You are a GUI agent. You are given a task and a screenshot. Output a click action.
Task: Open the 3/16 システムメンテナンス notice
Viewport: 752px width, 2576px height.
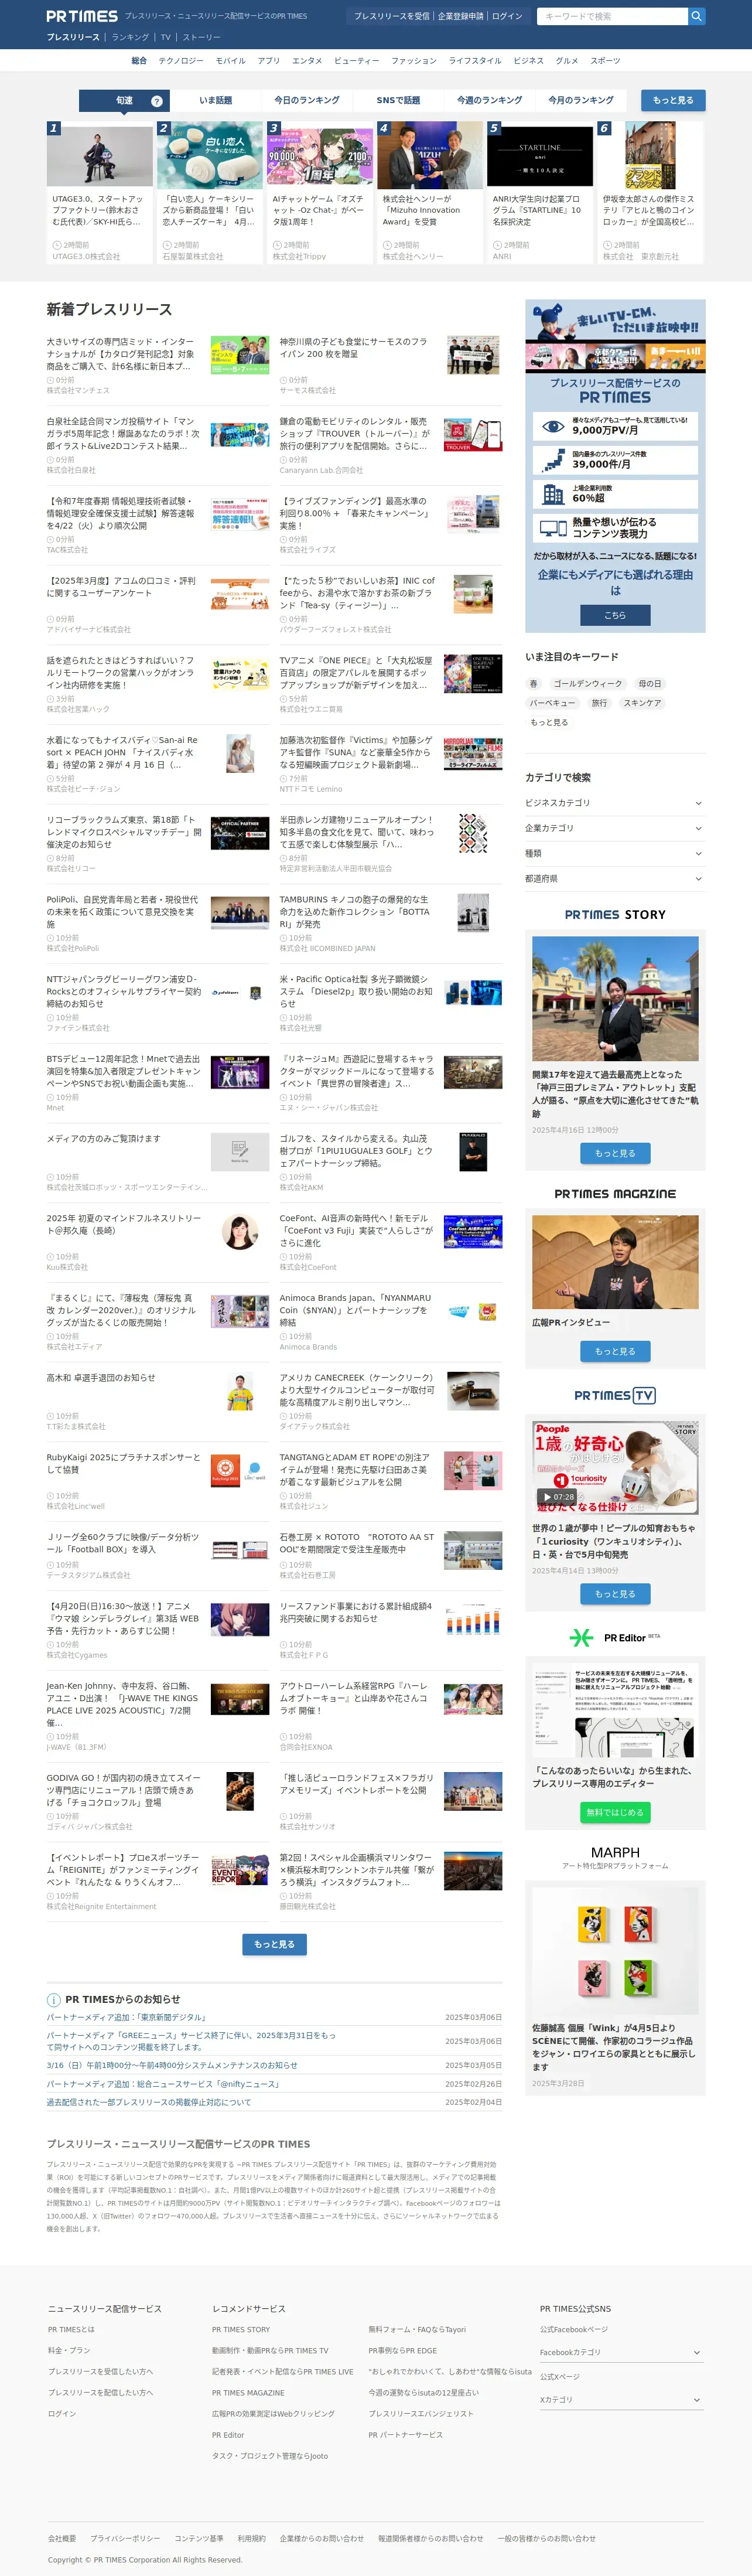[x=172, y=2065]
